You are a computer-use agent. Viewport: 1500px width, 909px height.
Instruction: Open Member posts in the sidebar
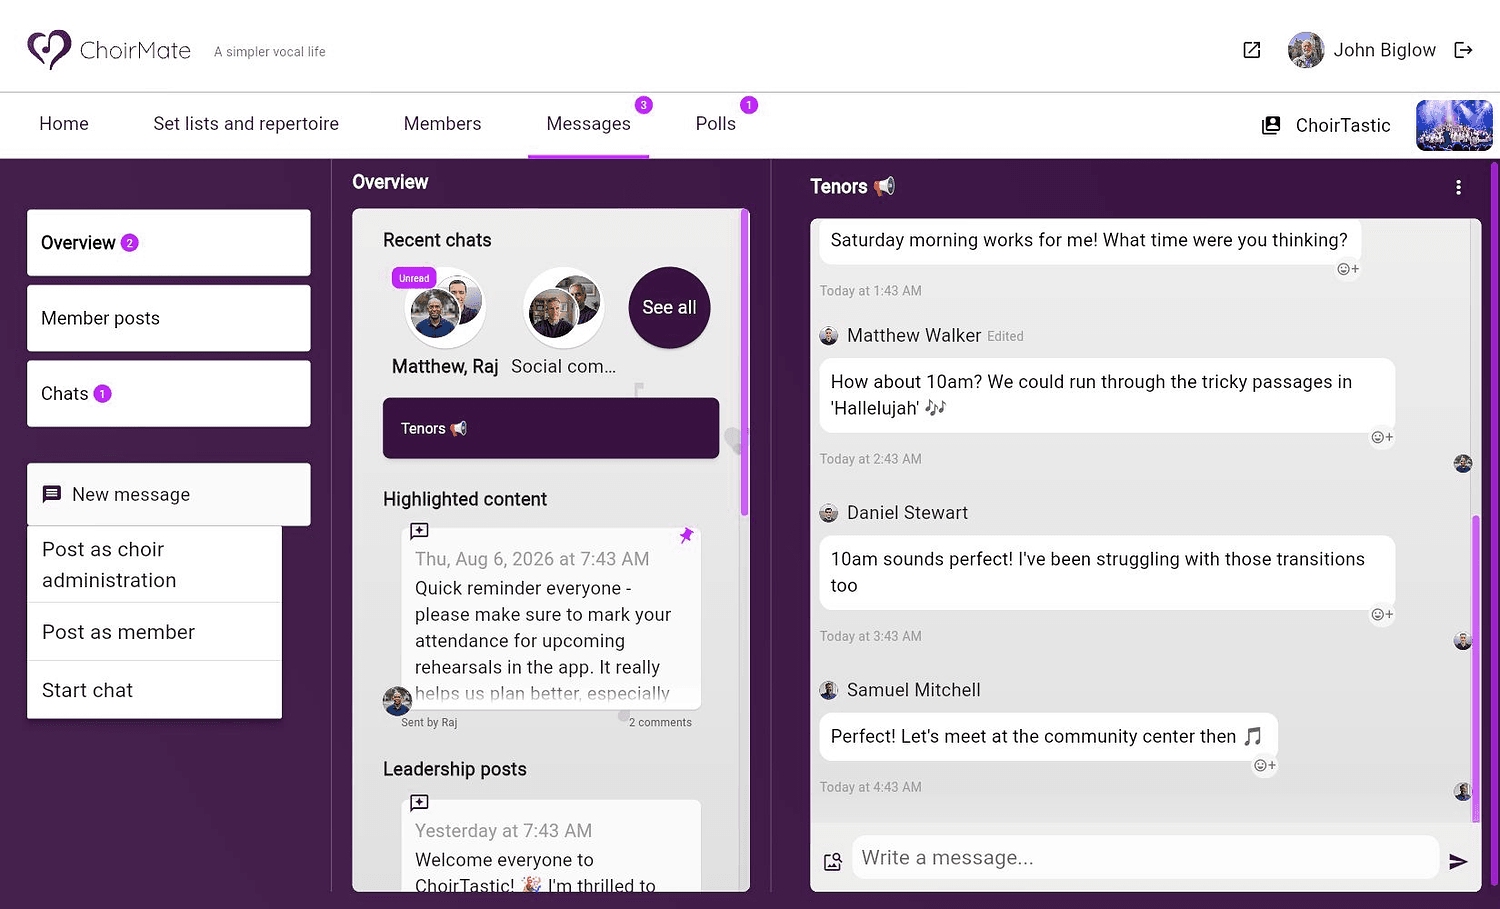tap(169, 318)
